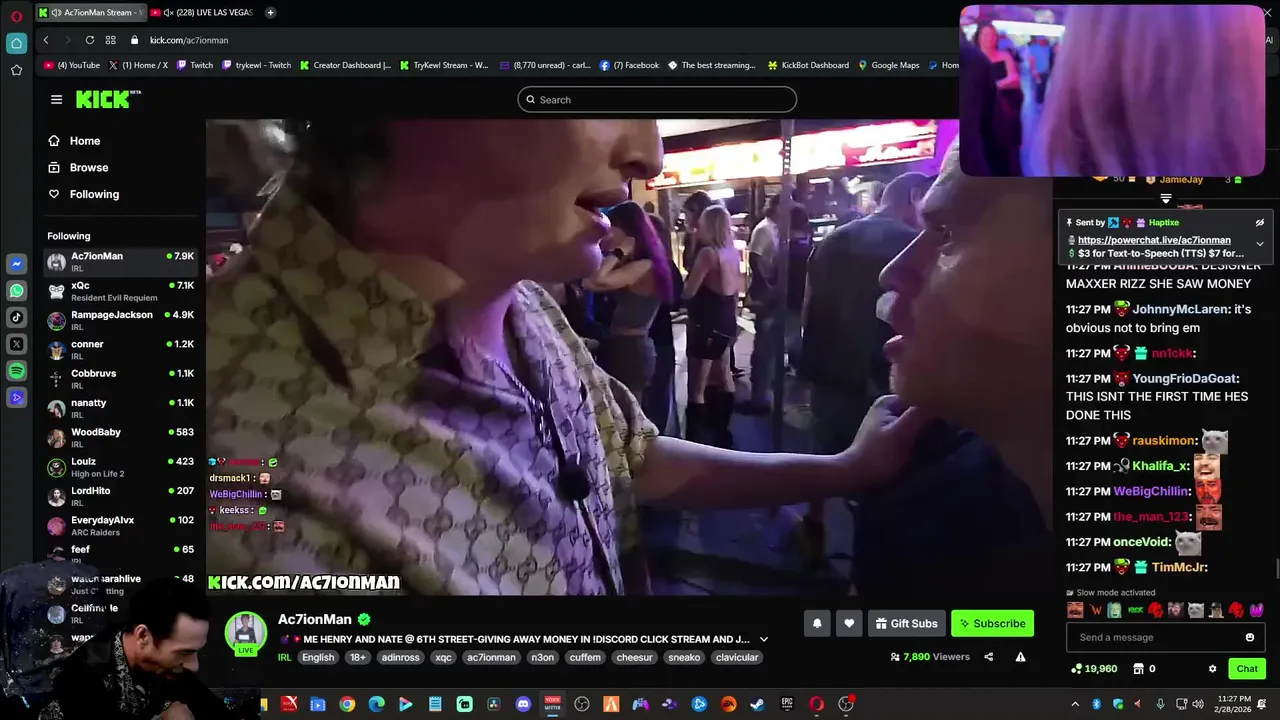
Task: Show hidden system tray icons
Action: tap(1075, 704)
